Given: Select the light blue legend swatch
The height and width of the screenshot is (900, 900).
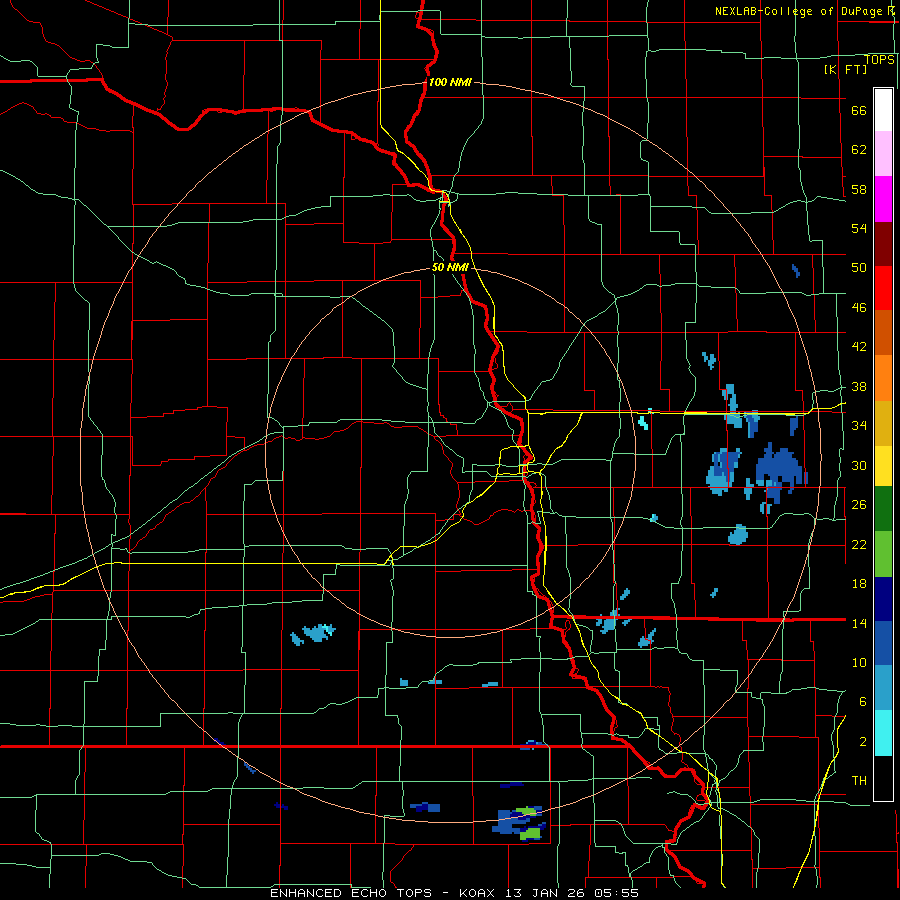Looking at the screenshot, I should coord(883,688).
